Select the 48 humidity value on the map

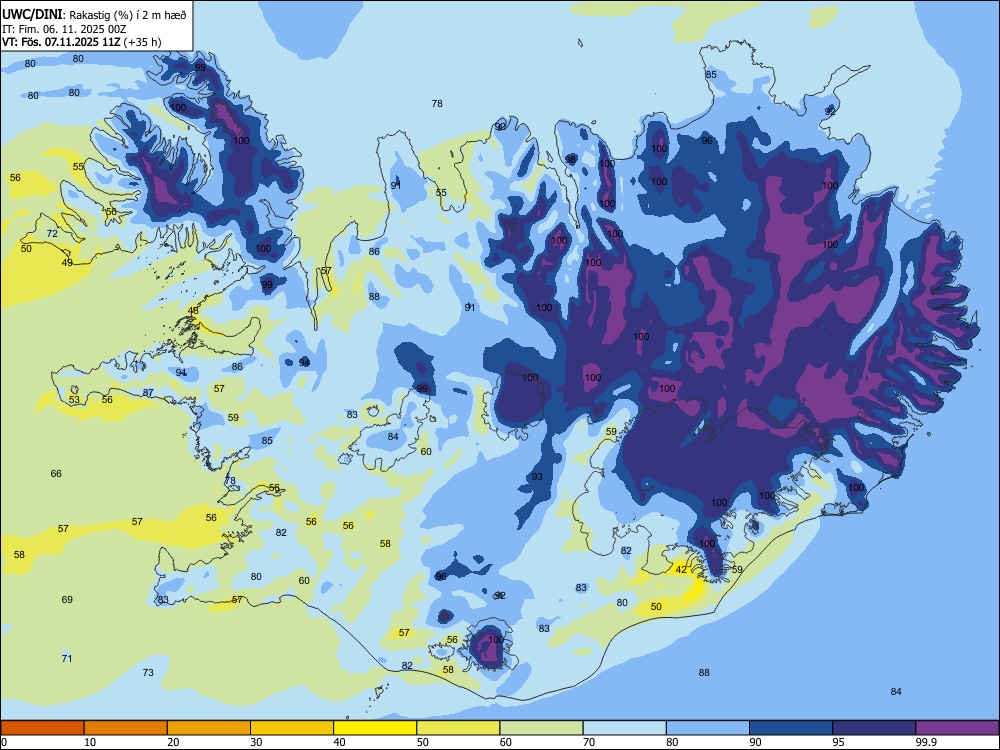point(193,311)
